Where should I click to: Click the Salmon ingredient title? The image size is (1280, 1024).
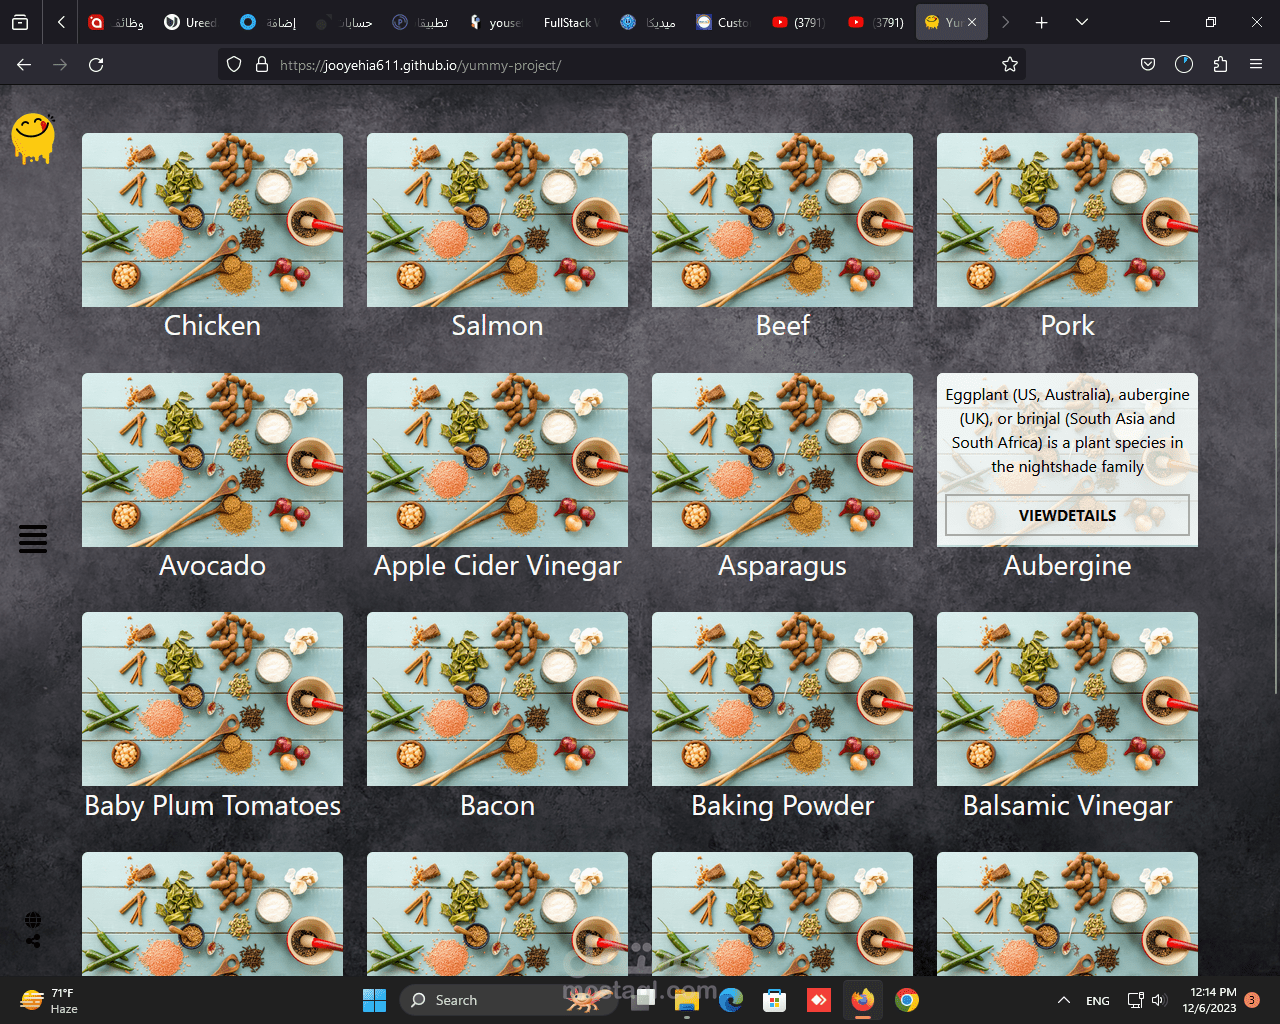497,326
